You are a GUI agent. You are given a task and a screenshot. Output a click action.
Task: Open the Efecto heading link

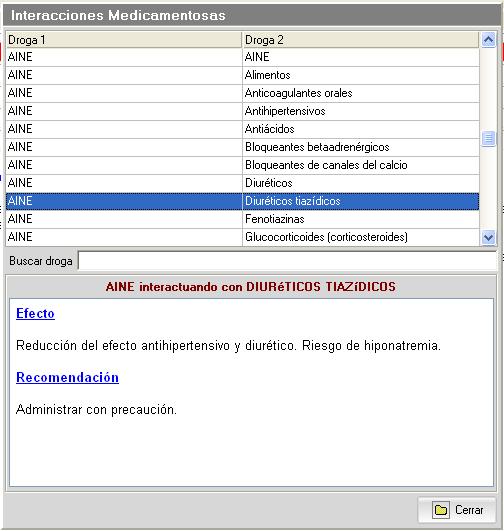(35, 314)
